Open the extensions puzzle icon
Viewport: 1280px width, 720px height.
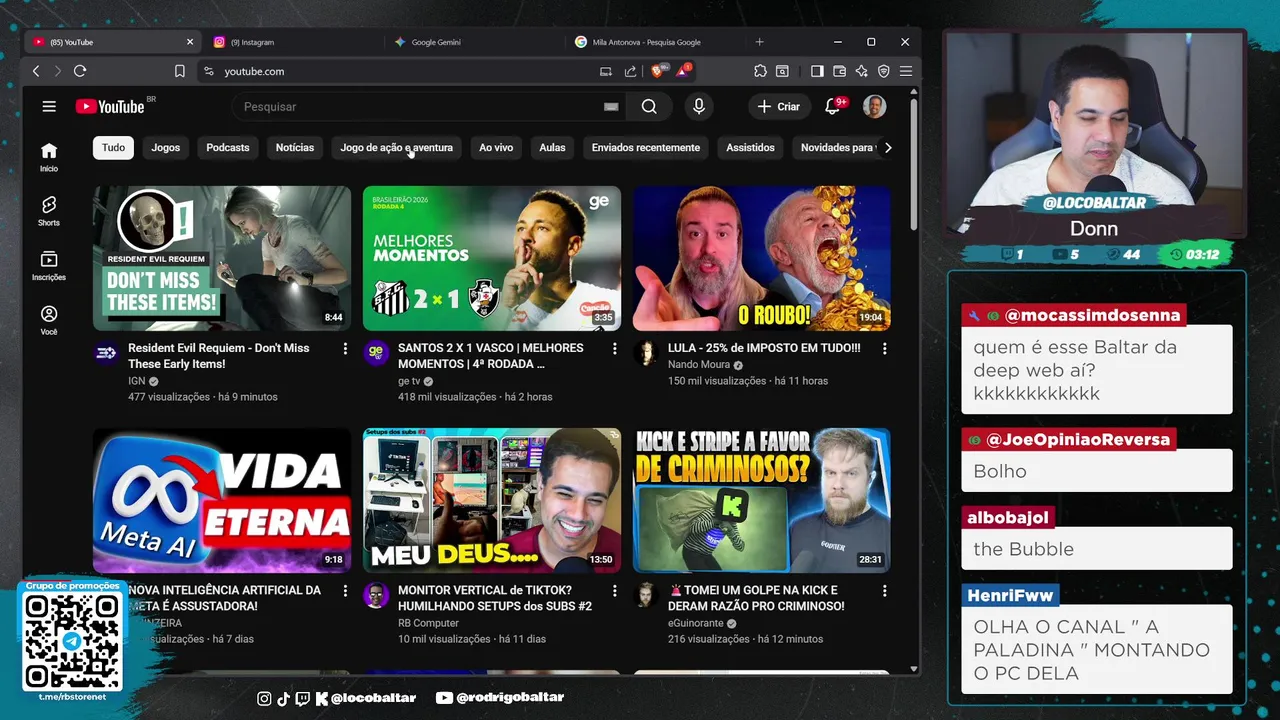(760, 71)
